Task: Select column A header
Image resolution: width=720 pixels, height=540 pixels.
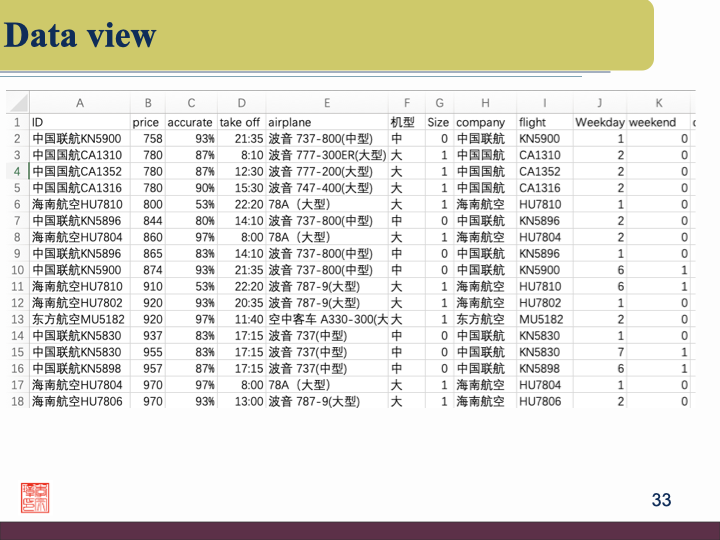Action: 80,103
